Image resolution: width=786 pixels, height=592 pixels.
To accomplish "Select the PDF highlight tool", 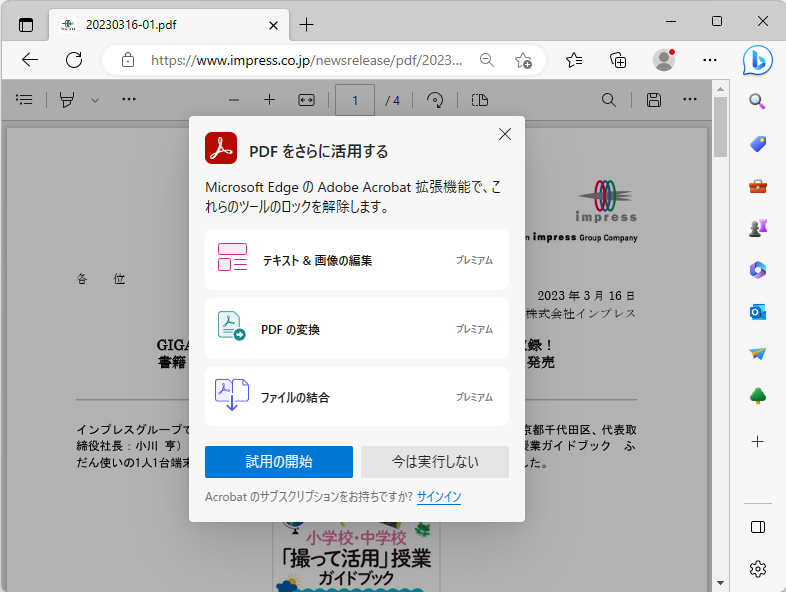I will click(x=67, y=100).
